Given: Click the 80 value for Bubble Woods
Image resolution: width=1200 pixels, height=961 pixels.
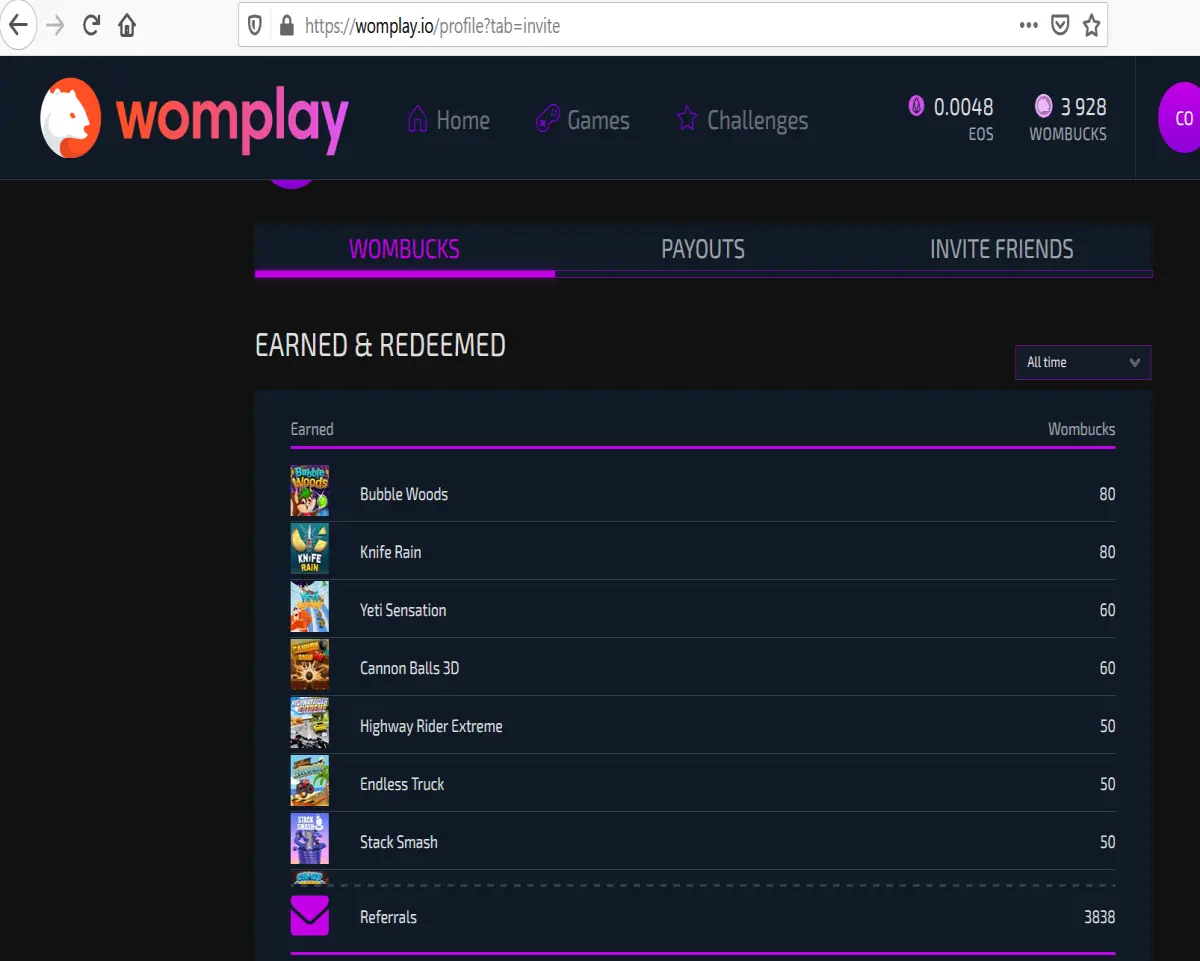Looking at the screenshot, I should 1107,494.
